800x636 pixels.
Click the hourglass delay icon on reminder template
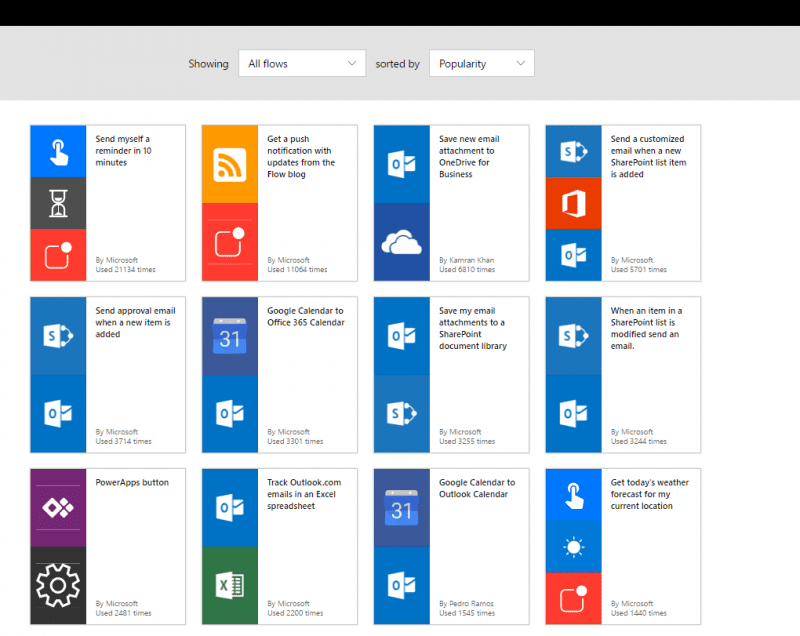click(x=57, y=202)
